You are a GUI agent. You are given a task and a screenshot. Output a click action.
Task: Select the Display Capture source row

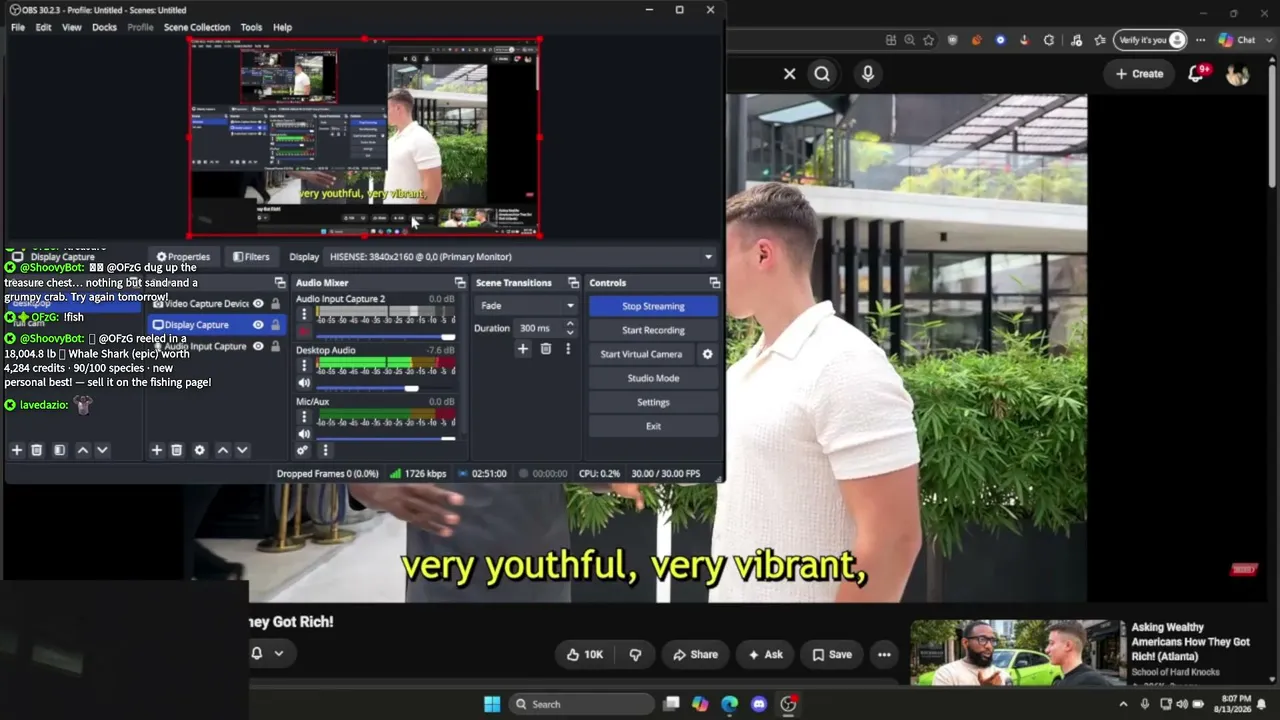(x=217, y=325)
